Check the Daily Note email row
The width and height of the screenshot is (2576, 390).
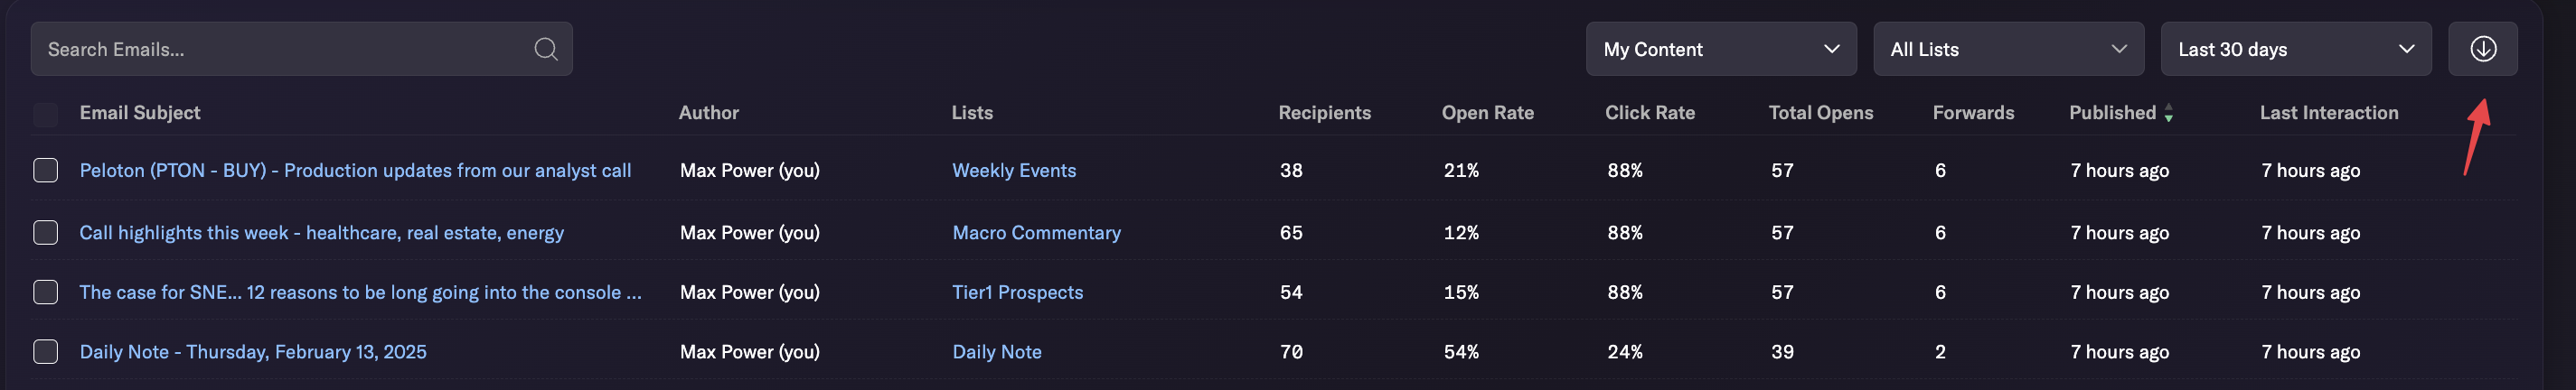tap(46, 351)
